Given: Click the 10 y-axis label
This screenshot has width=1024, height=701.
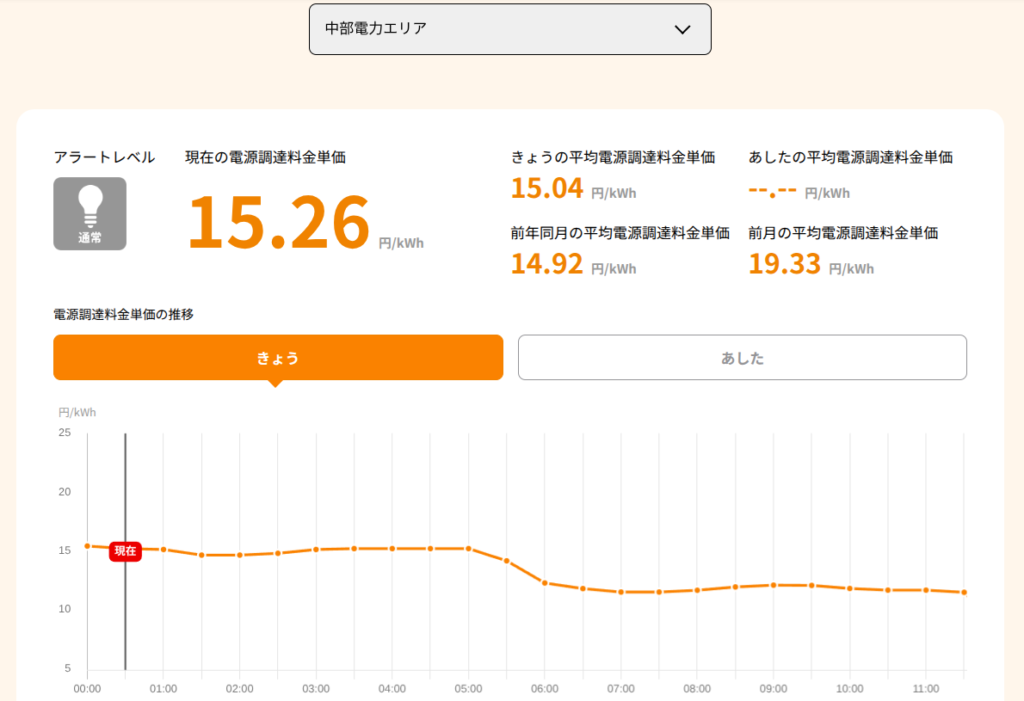Looking at the screenshot, I should [x=65, y=609].
